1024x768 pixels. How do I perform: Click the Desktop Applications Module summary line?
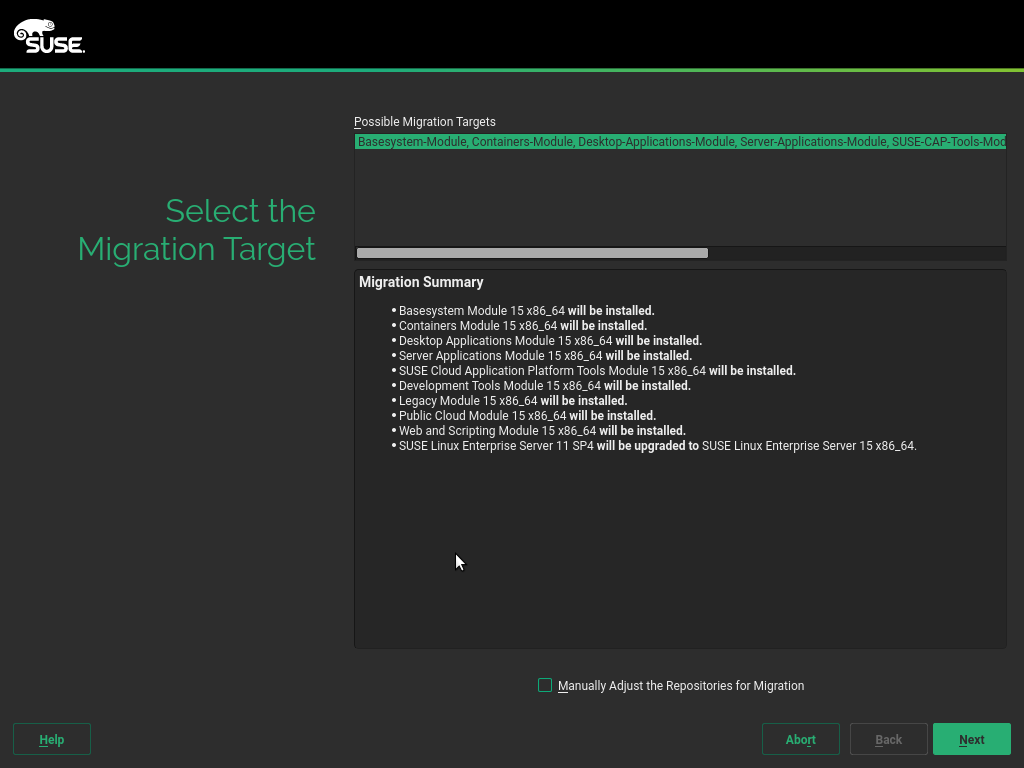(550, 340)
